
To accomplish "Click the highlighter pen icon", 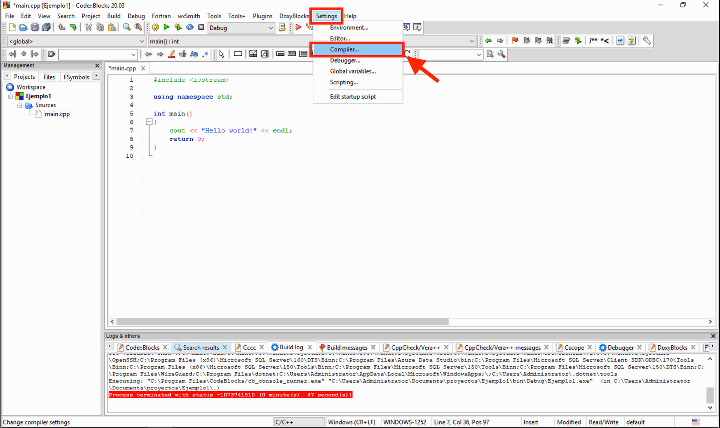I will pyautogui.click(x=171, y=54).
